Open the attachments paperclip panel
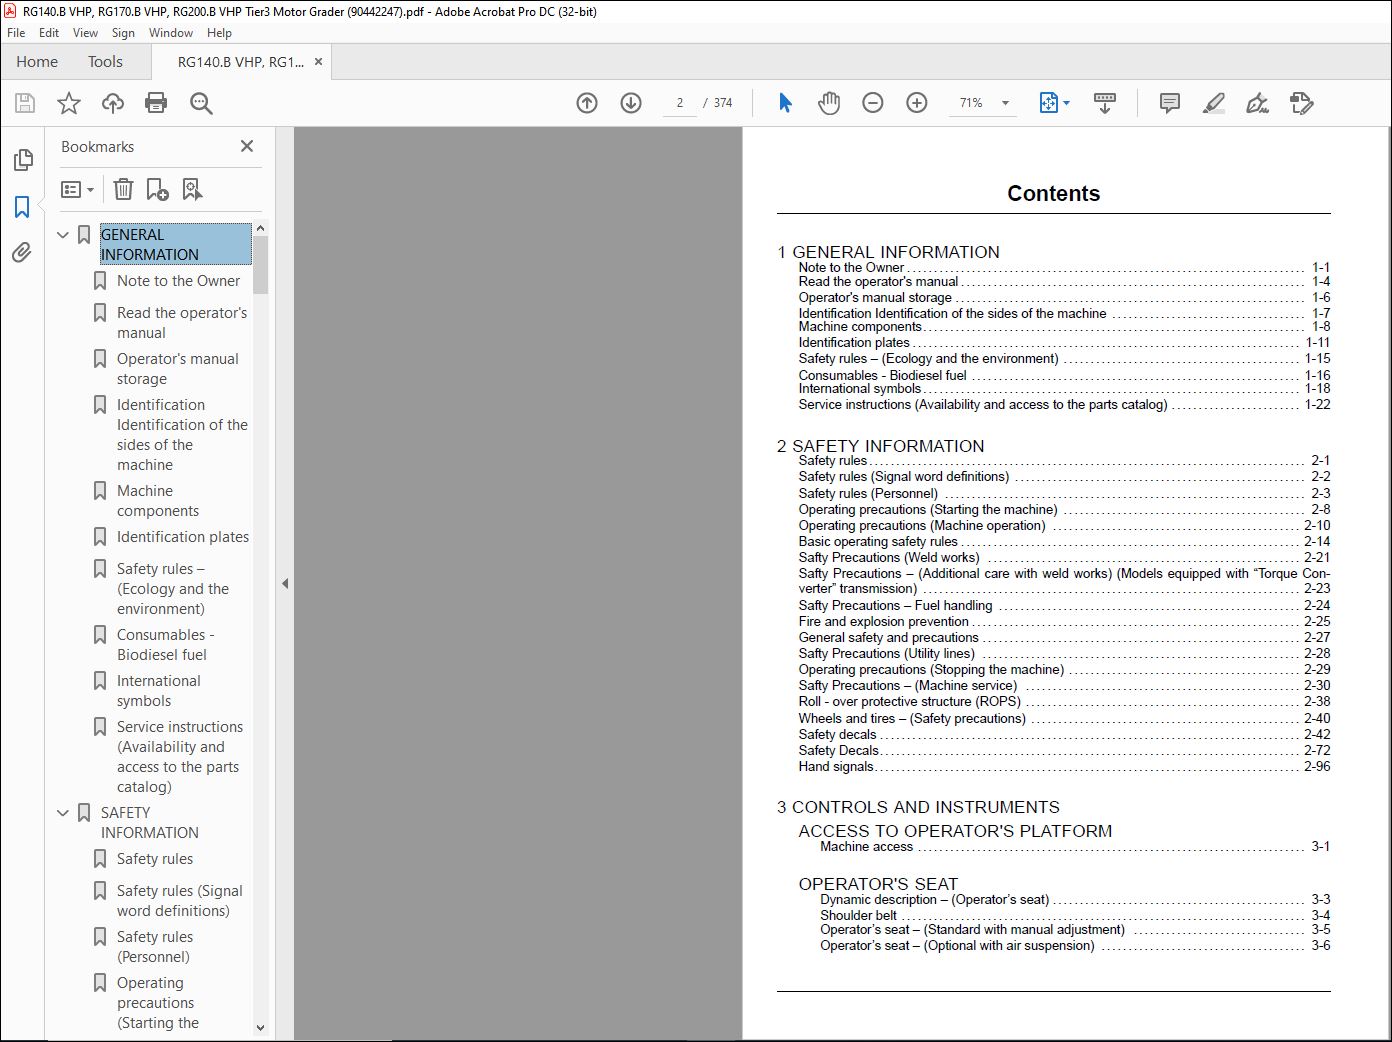Viewport: 1392px width, 1042px height. [x=22, y=253]
